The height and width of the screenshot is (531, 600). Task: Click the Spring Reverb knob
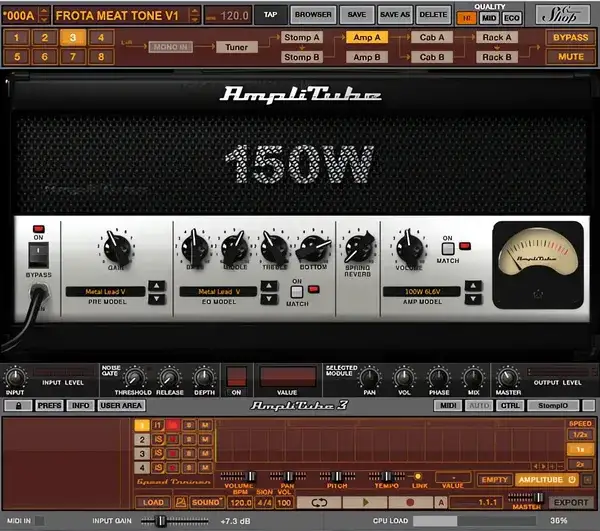point(357,245)
